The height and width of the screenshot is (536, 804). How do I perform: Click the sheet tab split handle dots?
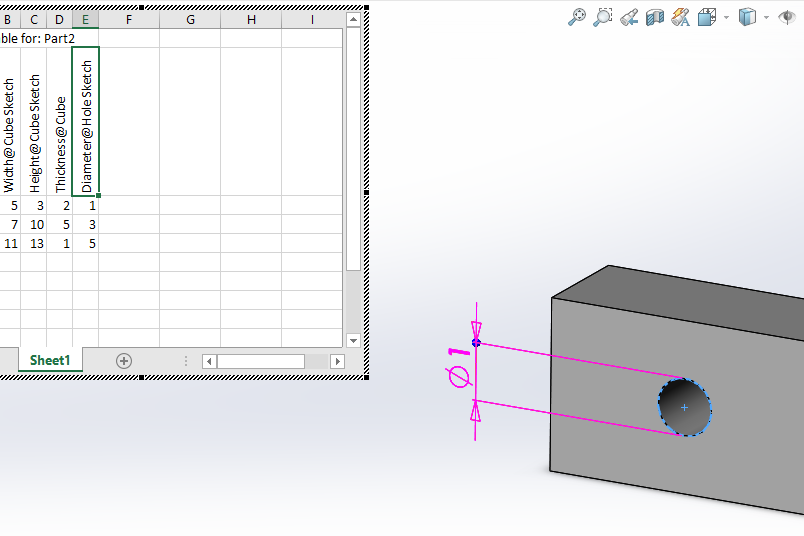pos(186,362)
